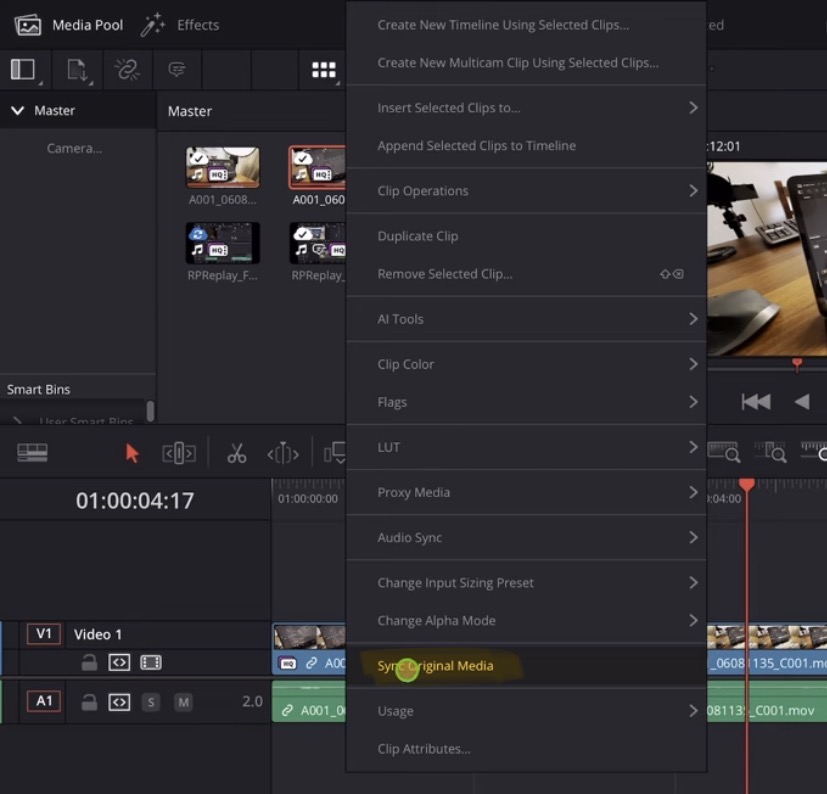Click Append Selected Clips to Timeline
Image resolution: width=827 pixels, height=794 pixels.
(477, 145)
